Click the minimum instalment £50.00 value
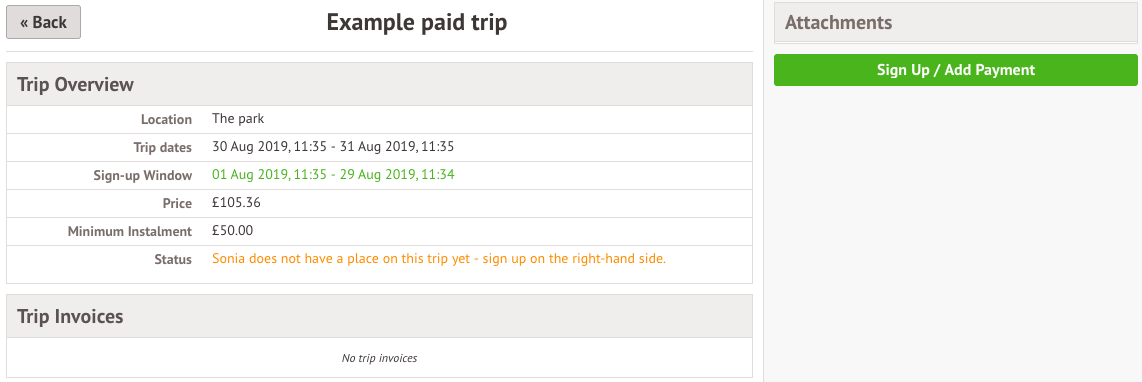1142x382 pixels. tap(232, 230)
